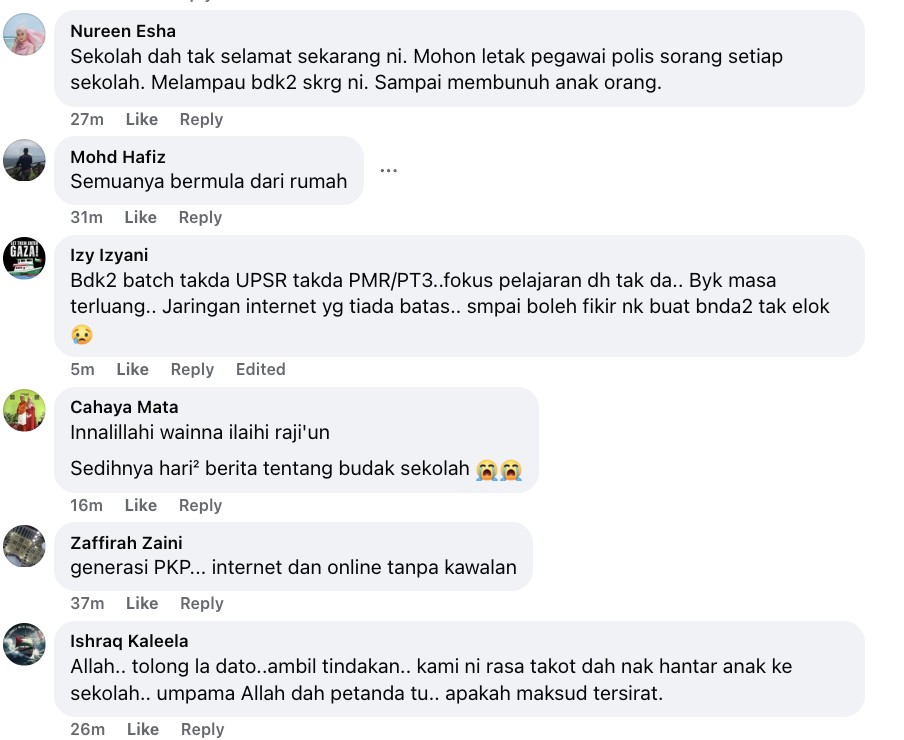This screenshot has width=904, height=740.
Task: Reply to Mohd Hafiz's comment
Action: point(200,217)
